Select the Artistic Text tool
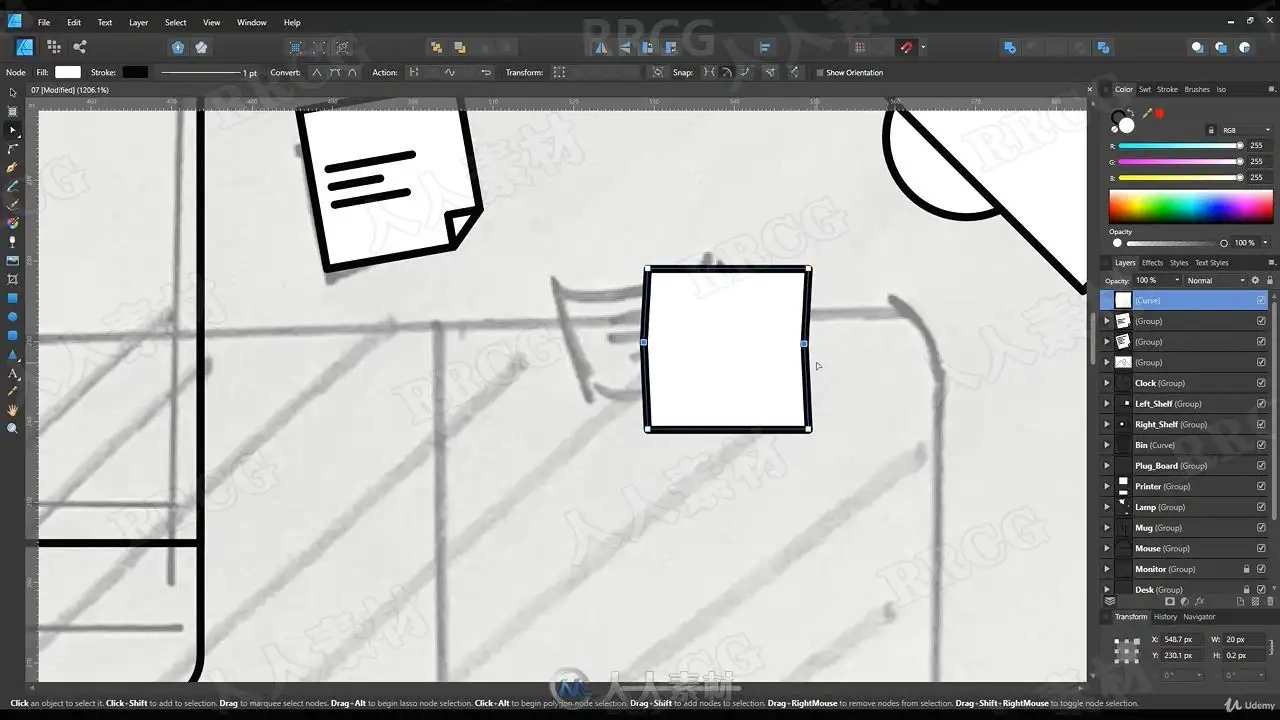Image resolution: width=1280 pixels, height=720 pixels. [12, 373]
